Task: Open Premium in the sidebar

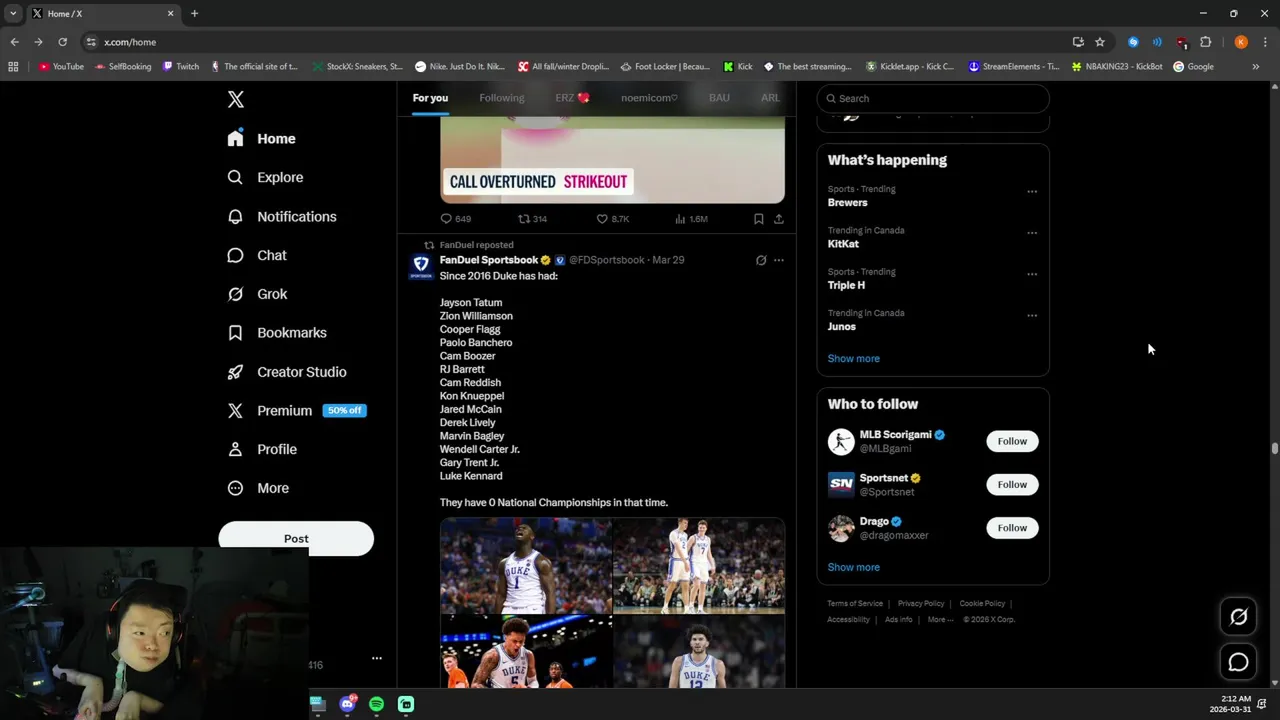Action: click(270, 410)
